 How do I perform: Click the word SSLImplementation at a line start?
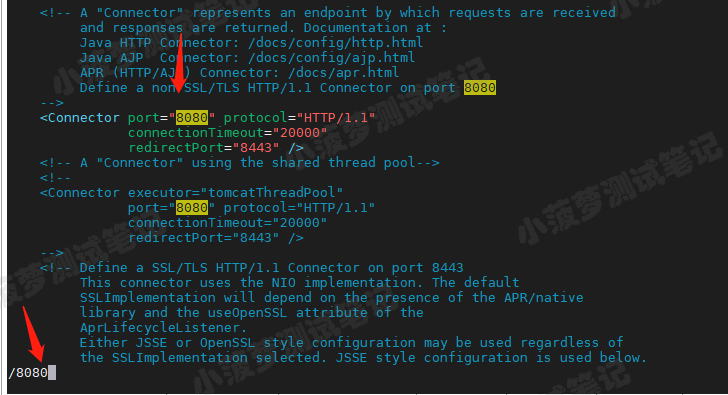point(148,298)
